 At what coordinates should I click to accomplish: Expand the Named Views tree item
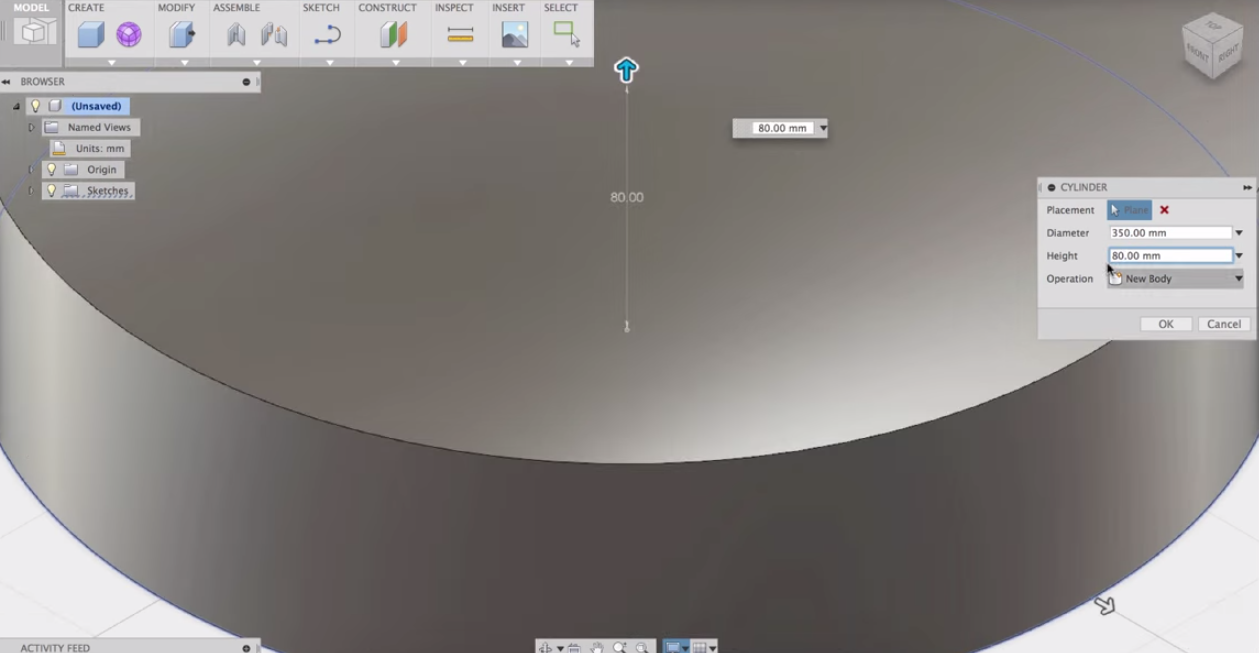(32, 127)
